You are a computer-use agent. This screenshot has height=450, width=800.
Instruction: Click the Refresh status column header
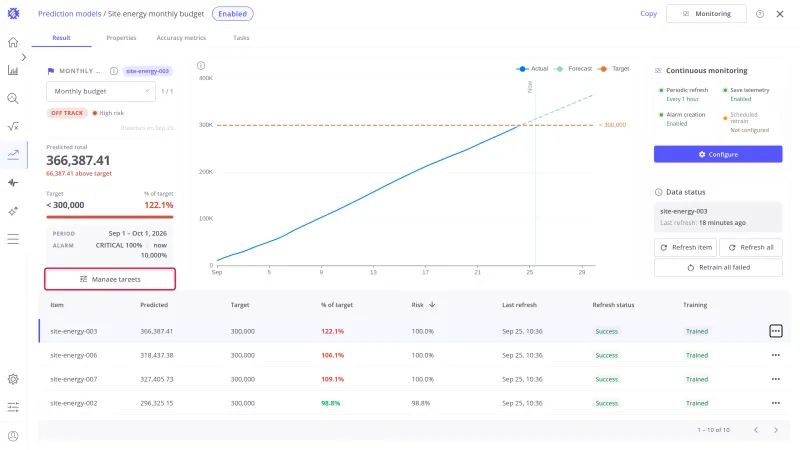613,305
